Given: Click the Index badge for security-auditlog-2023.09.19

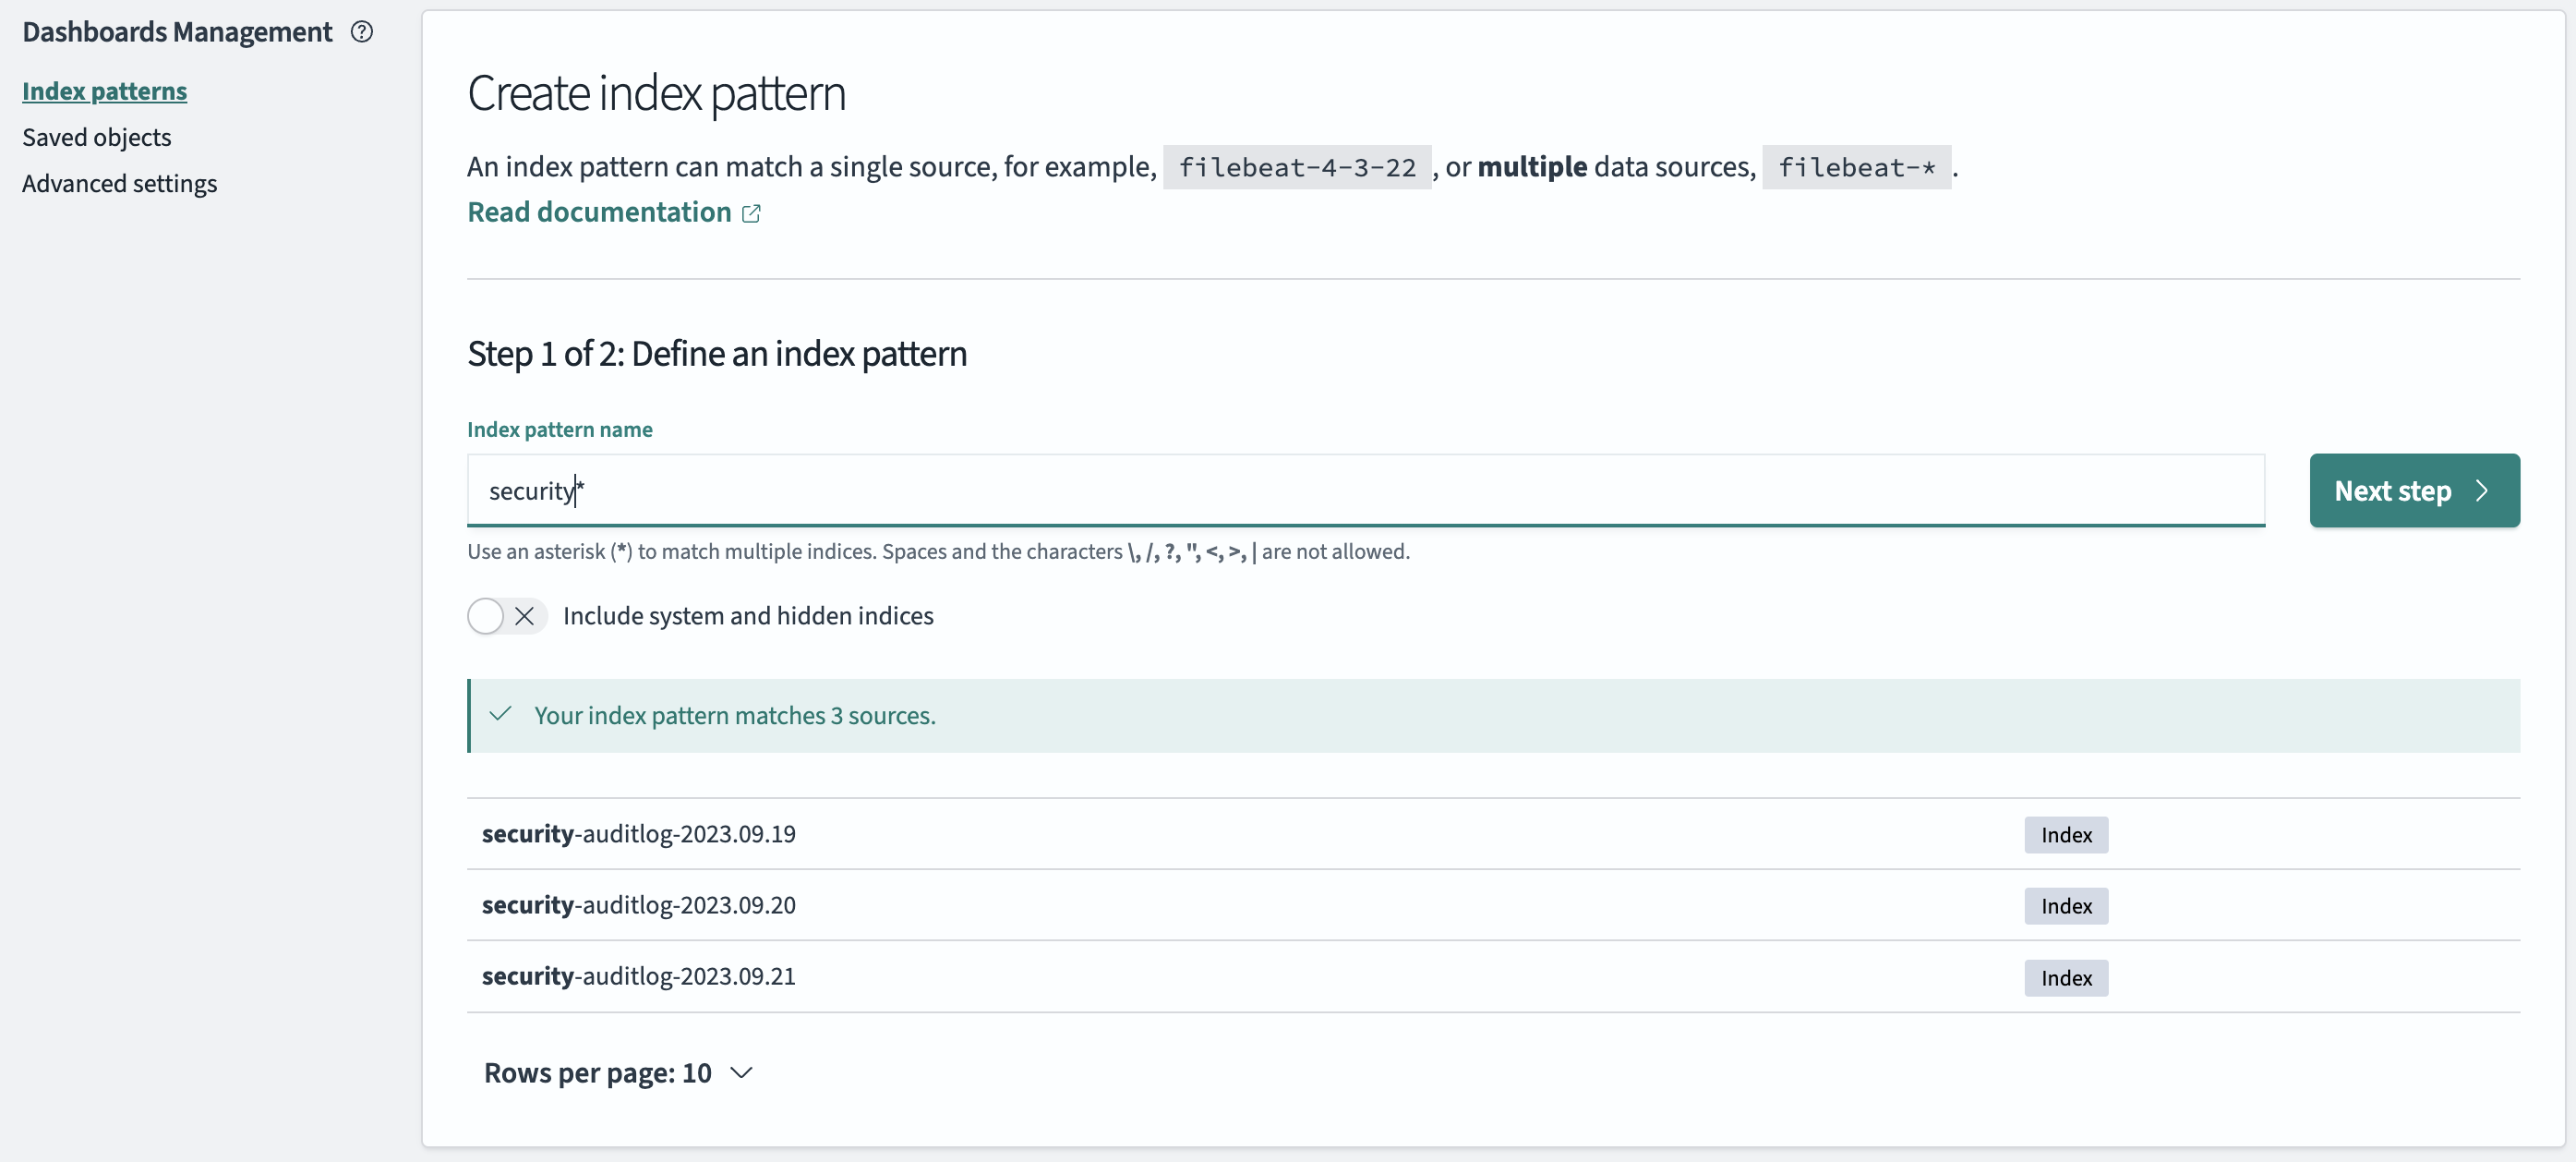Looking at the screenshot, I should point(2065,834).
